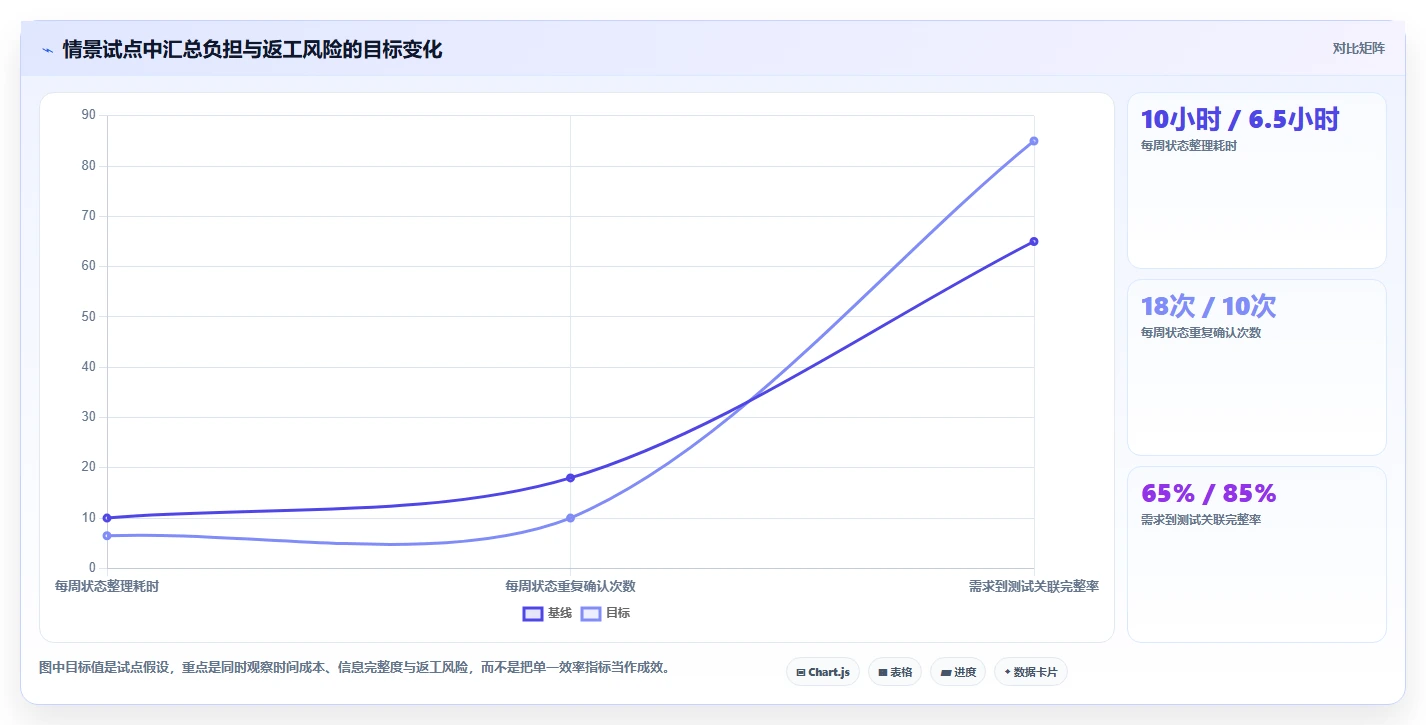
Task: Click the y-axis tick label 90
Action: [x=88, y=115]
